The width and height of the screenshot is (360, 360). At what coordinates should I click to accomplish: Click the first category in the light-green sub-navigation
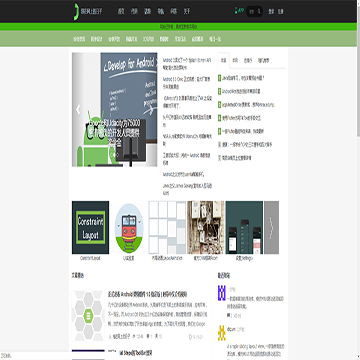tap(79, 39)
